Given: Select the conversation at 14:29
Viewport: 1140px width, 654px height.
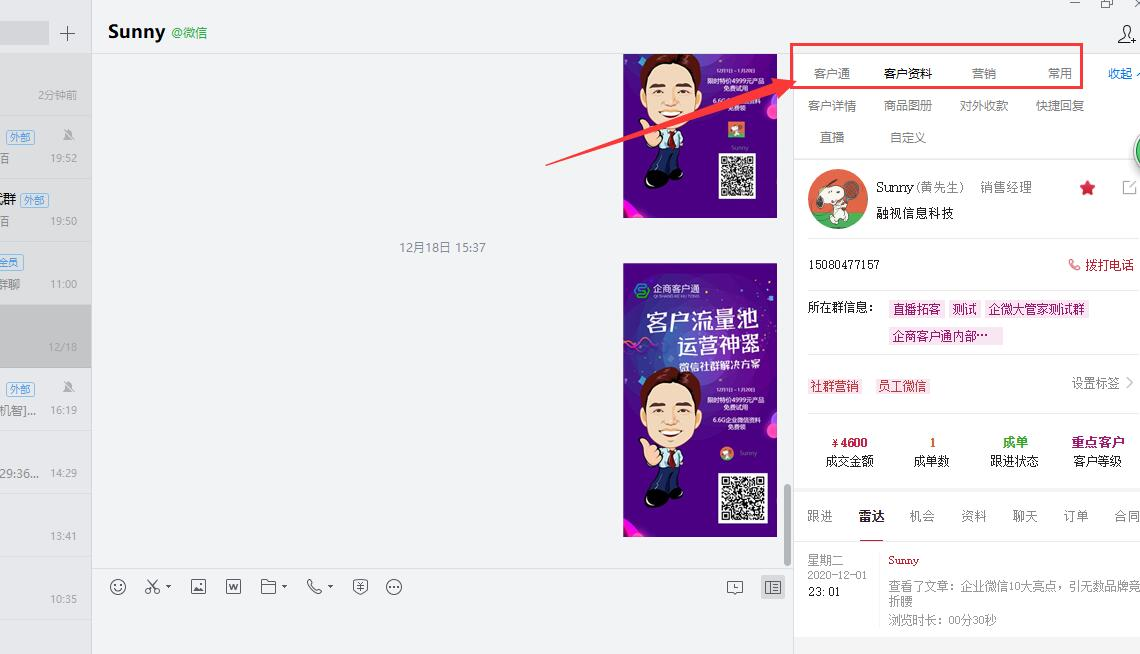Looking at the screenshot, I should pyautogui.click(x=45, y=463).
